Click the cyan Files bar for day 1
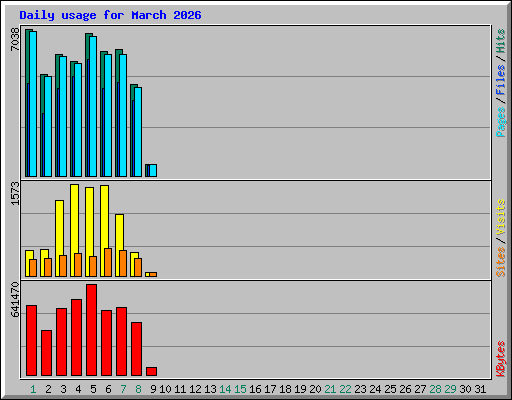This screenshot has height=400, width=512. coord(33,104)
